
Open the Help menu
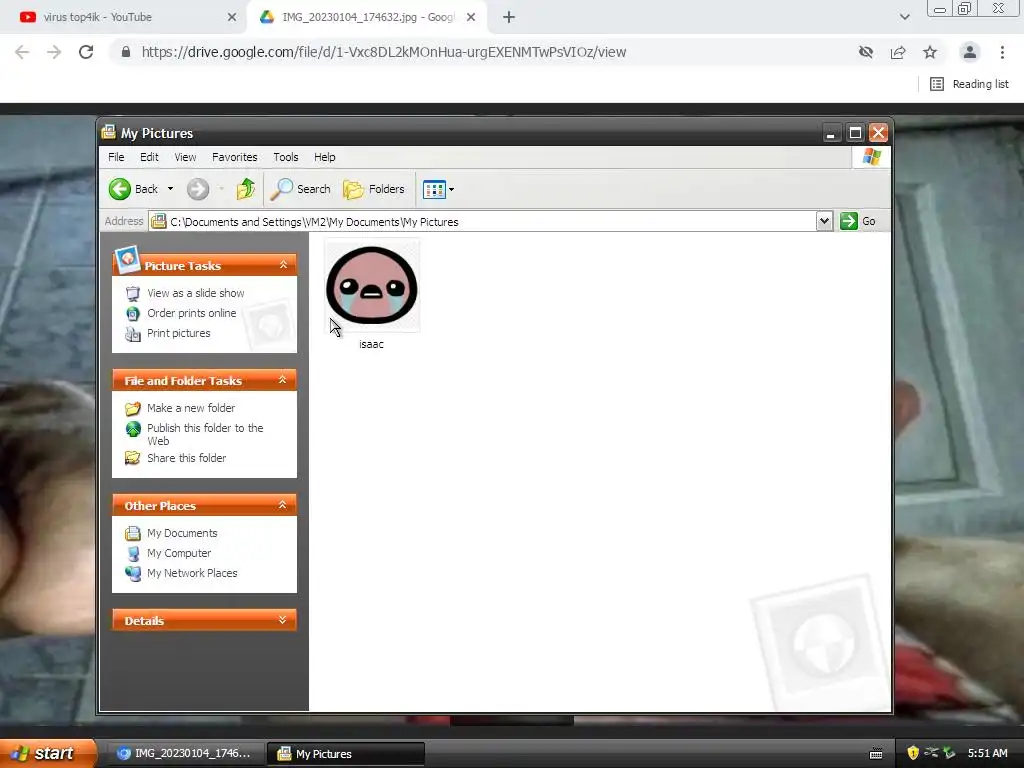pos(325,157)
